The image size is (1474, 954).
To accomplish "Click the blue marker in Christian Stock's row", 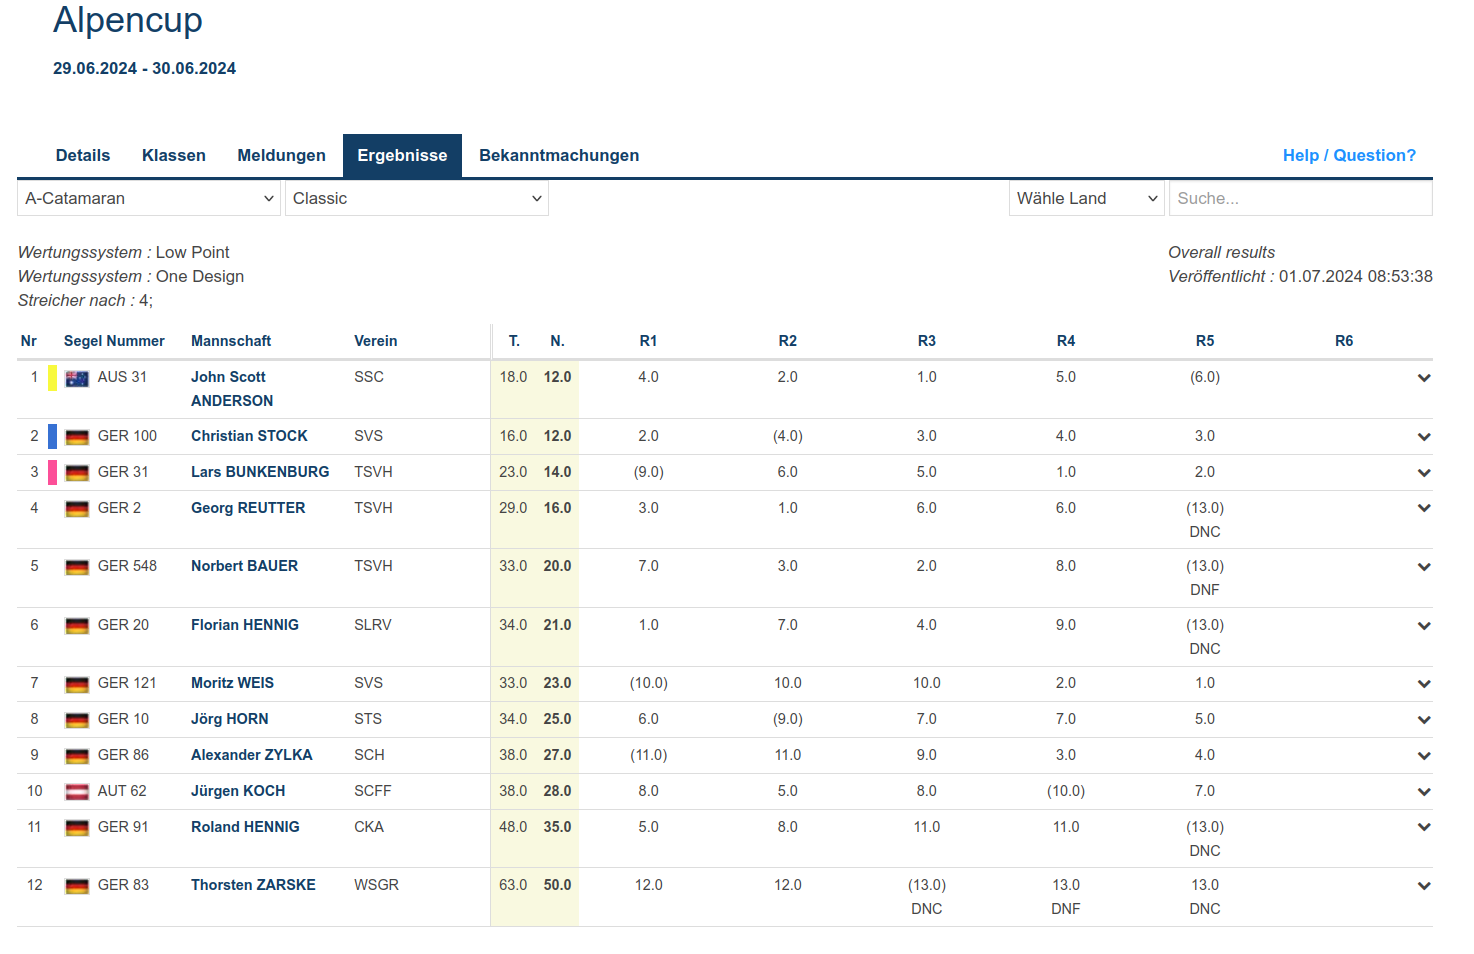I will tap(52, 437).
